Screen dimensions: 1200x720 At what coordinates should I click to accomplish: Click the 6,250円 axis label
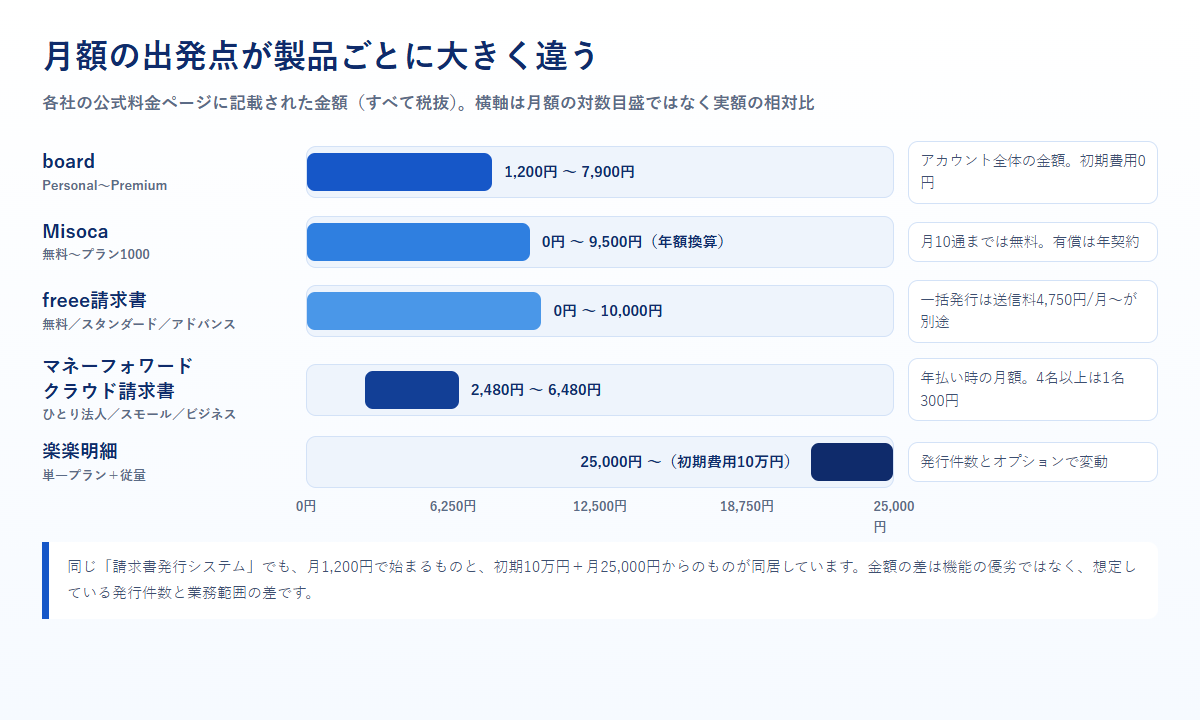(453, 506)
